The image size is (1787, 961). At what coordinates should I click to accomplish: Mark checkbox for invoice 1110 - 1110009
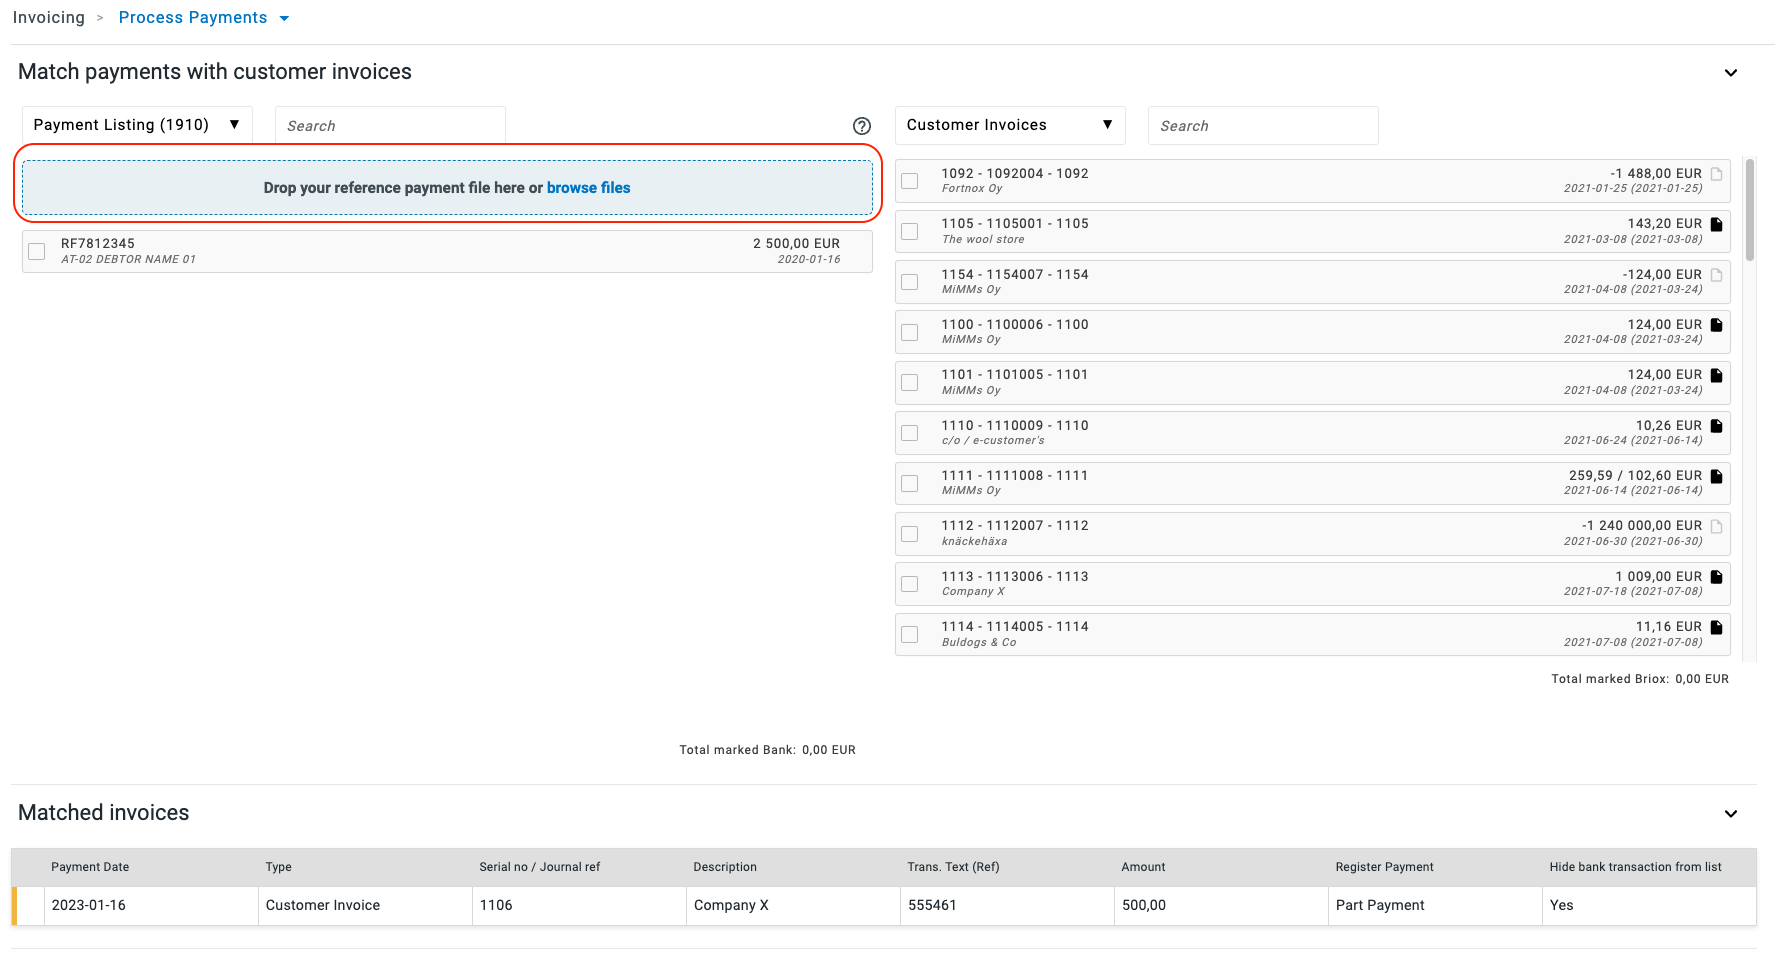pyautogui.click(x=910, y=433)
